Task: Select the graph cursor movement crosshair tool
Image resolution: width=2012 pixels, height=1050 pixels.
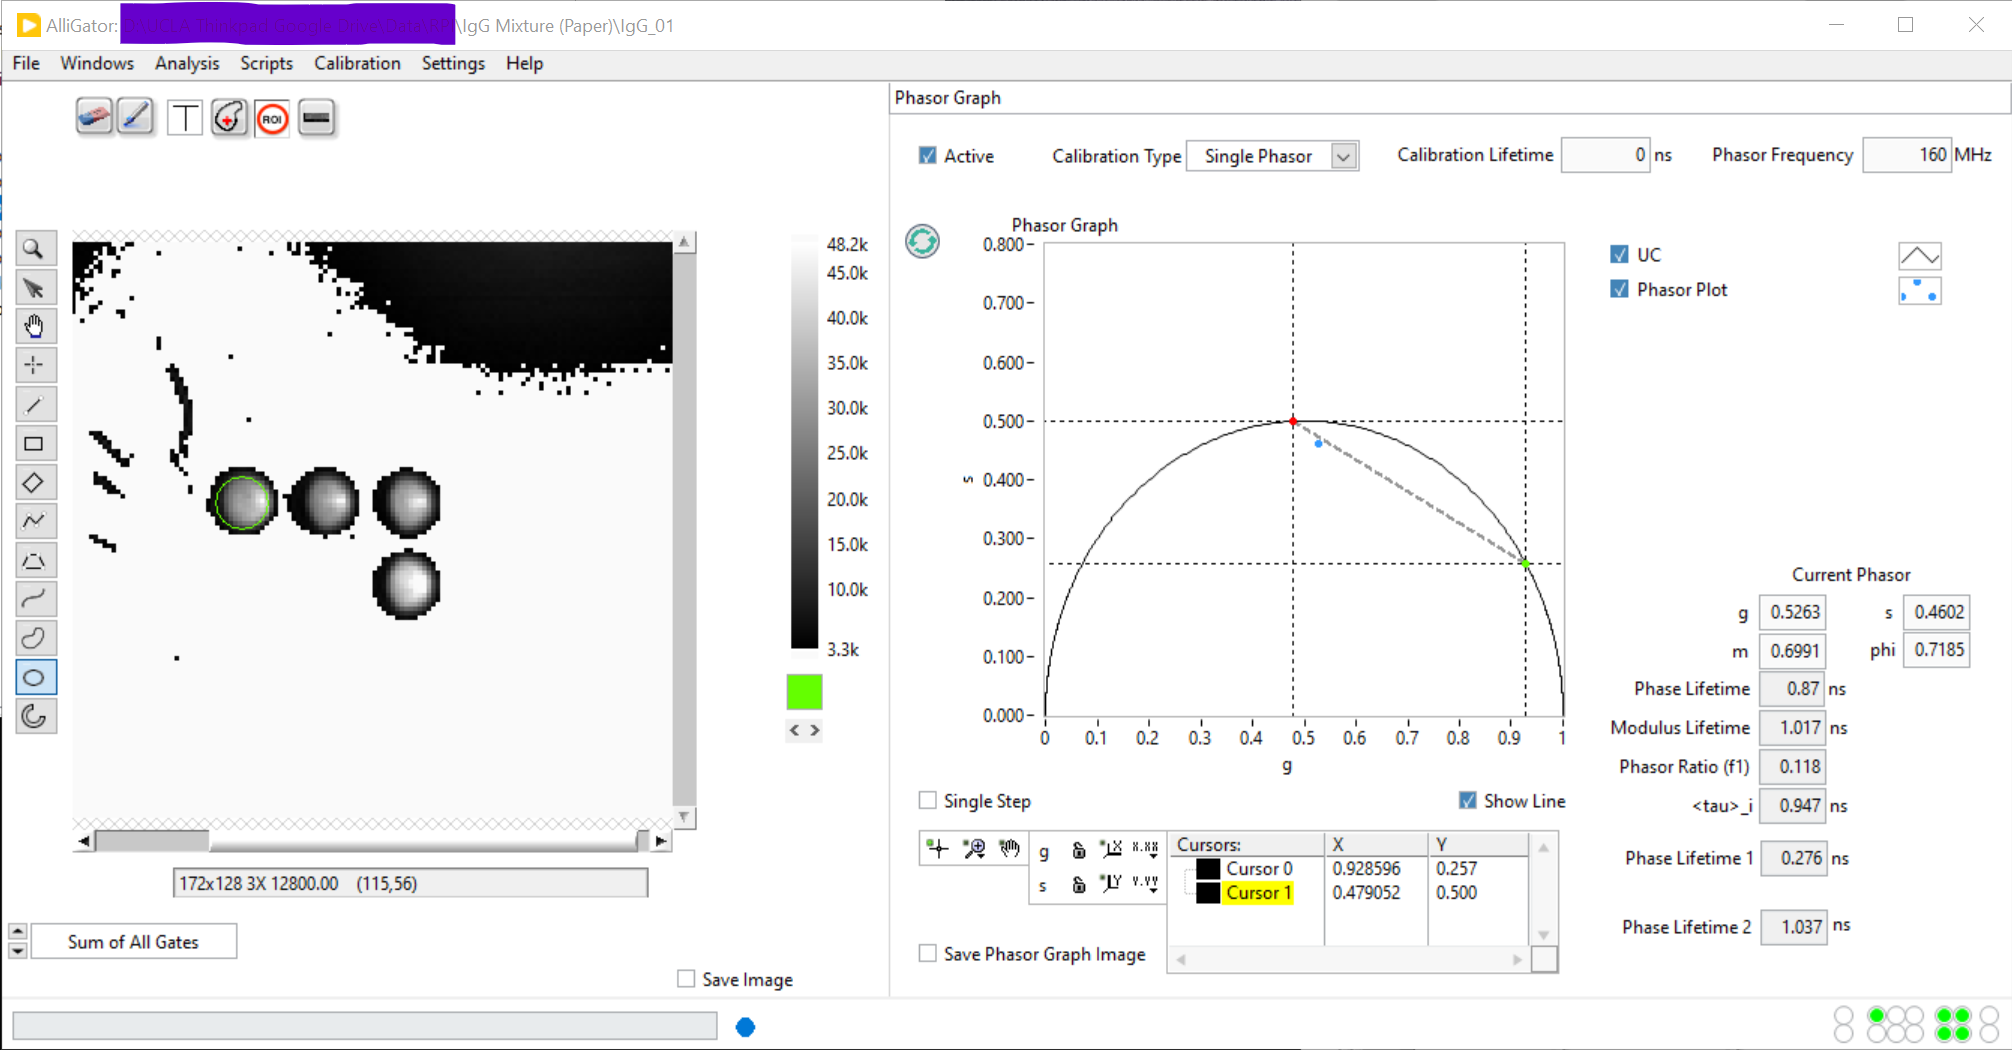Action: click(x=938, y=849)
